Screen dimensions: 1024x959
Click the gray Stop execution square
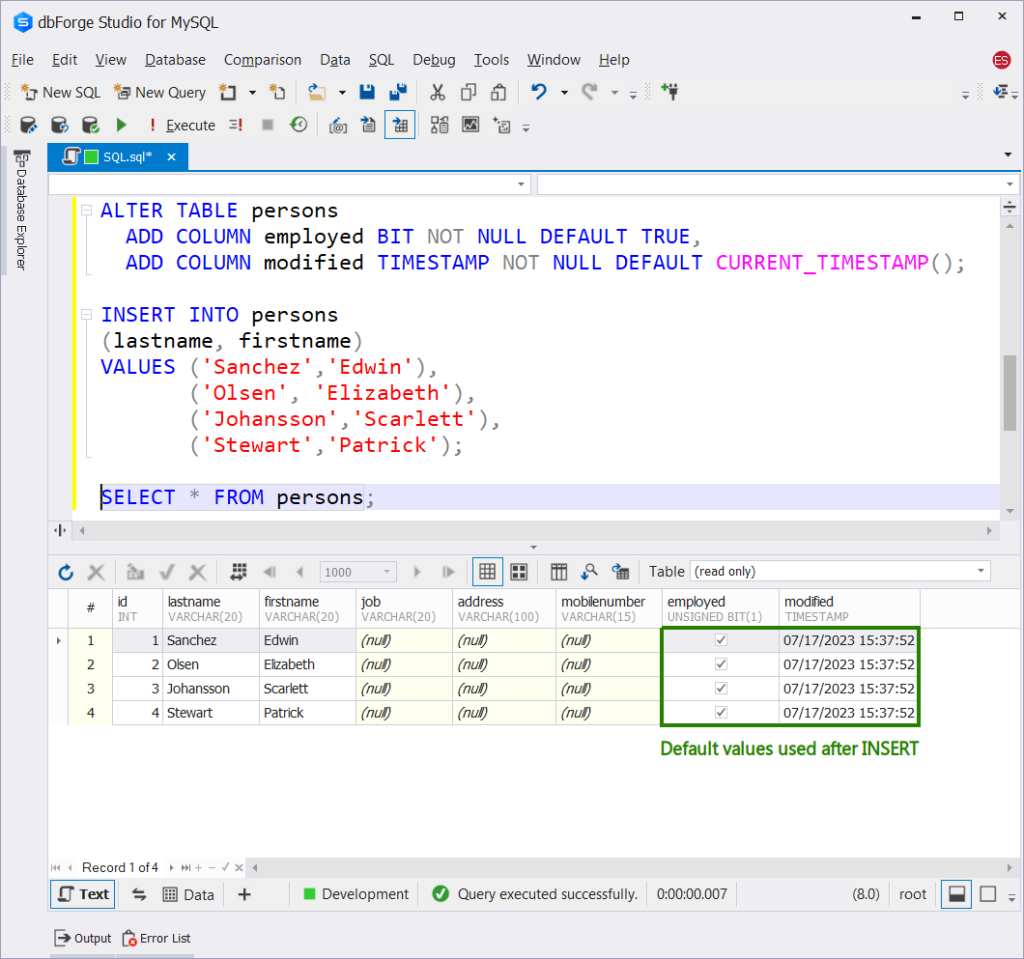267,125
